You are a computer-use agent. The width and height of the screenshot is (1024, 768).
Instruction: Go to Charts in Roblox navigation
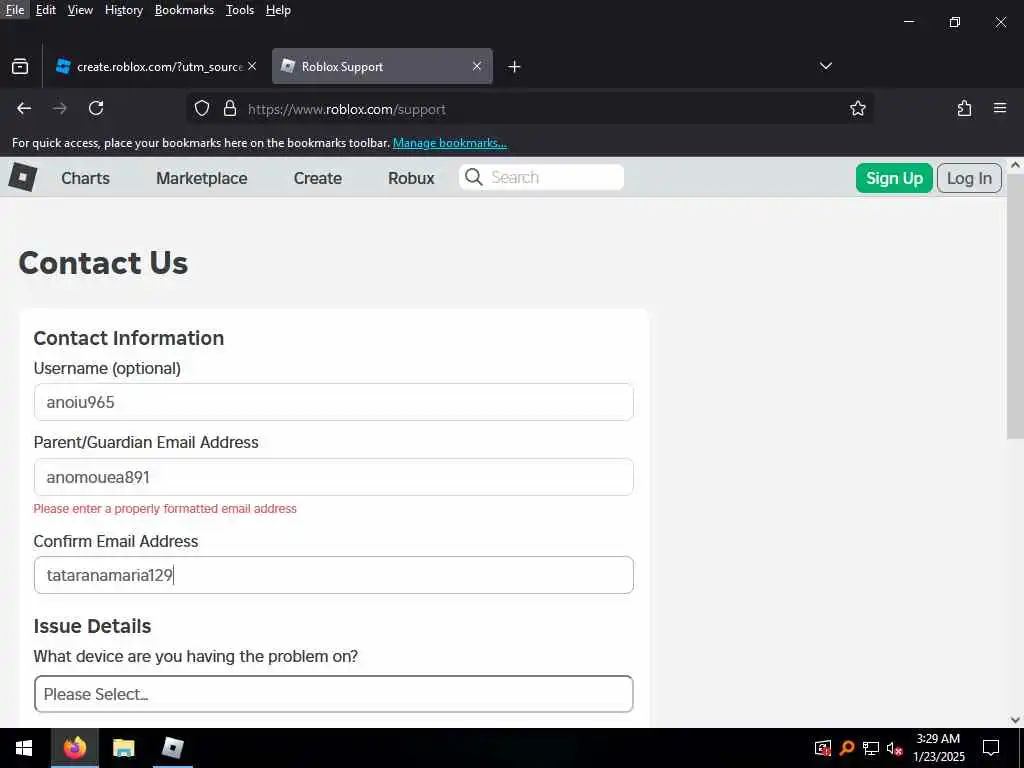tap(86, 178)
